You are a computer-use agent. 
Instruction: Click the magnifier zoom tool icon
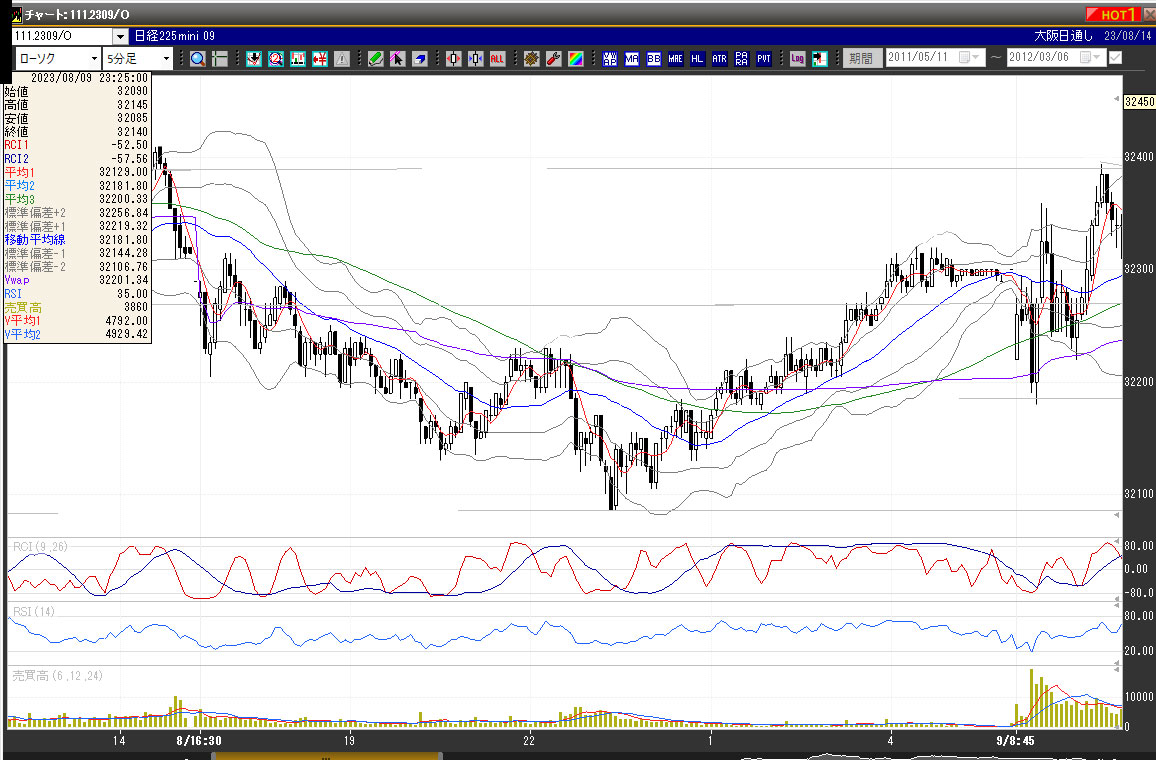coord(198,59)
